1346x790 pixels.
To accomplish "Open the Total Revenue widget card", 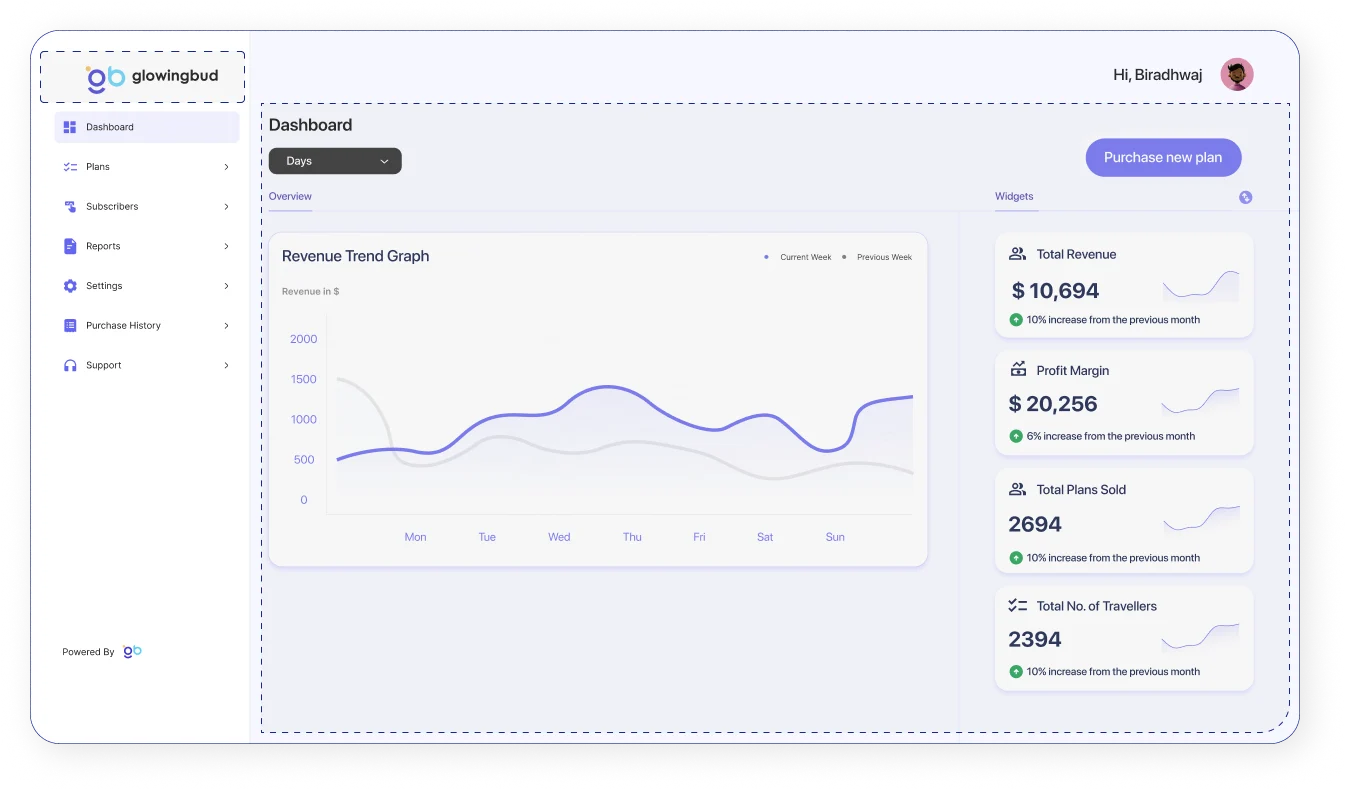I will tap(1123, 286).
